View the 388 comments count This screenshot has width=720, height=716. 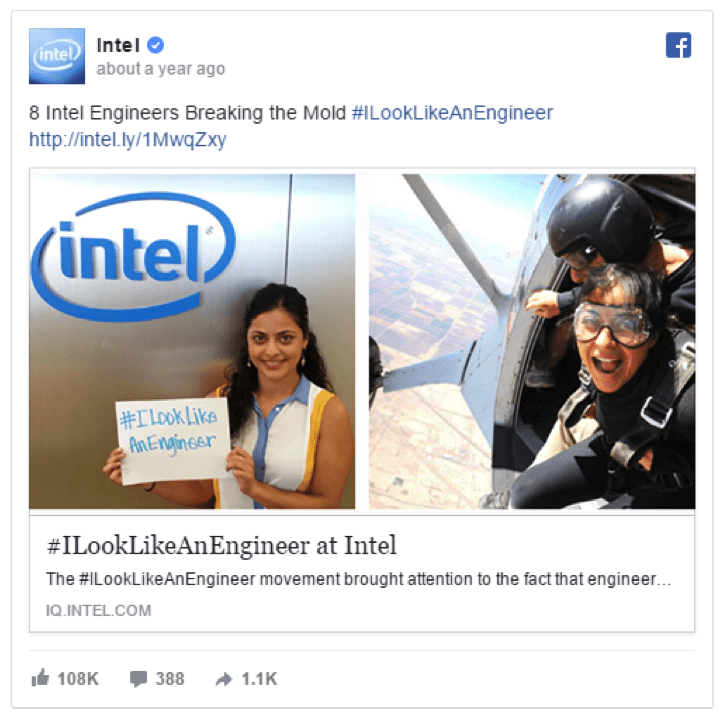(170, 679)
